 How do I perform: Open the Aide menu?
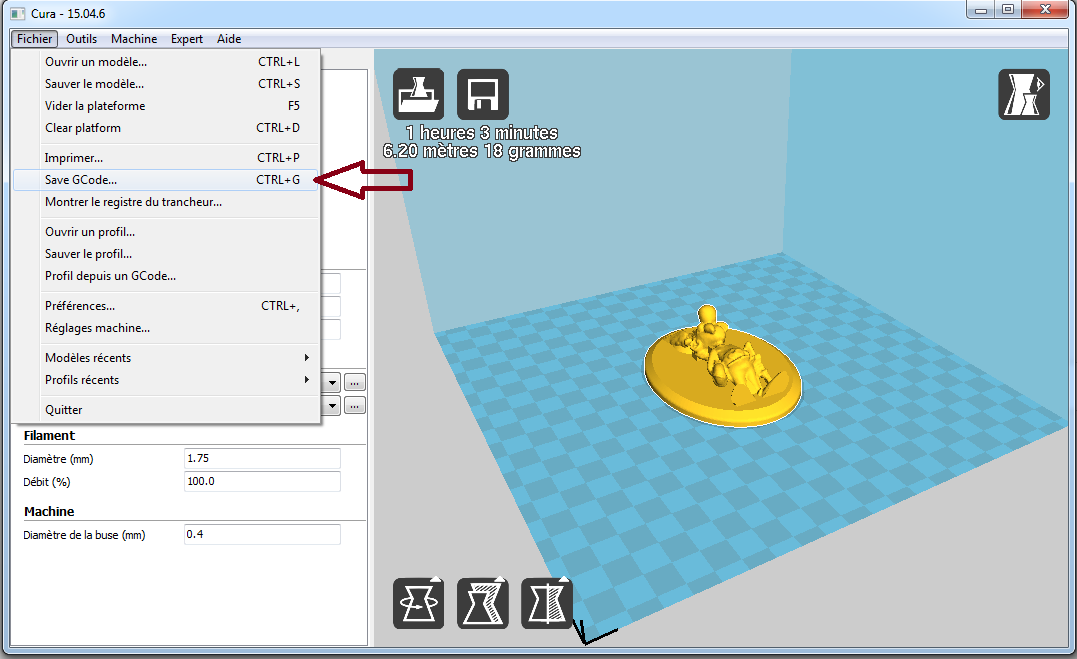tap(229, 39)
